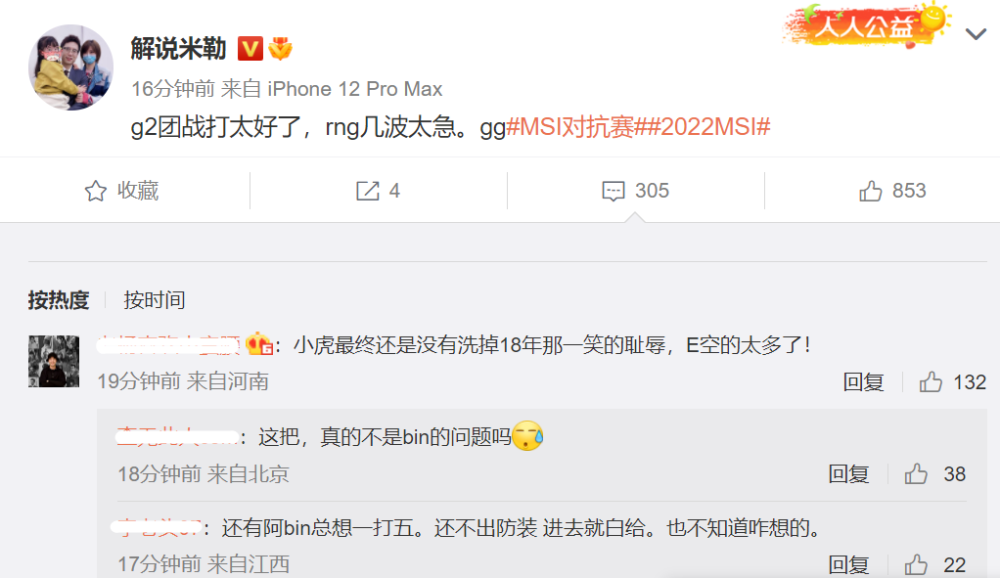
Task: Open the 解说米勒 profile name
Action: pyautogui.click(x=179, y=48)
